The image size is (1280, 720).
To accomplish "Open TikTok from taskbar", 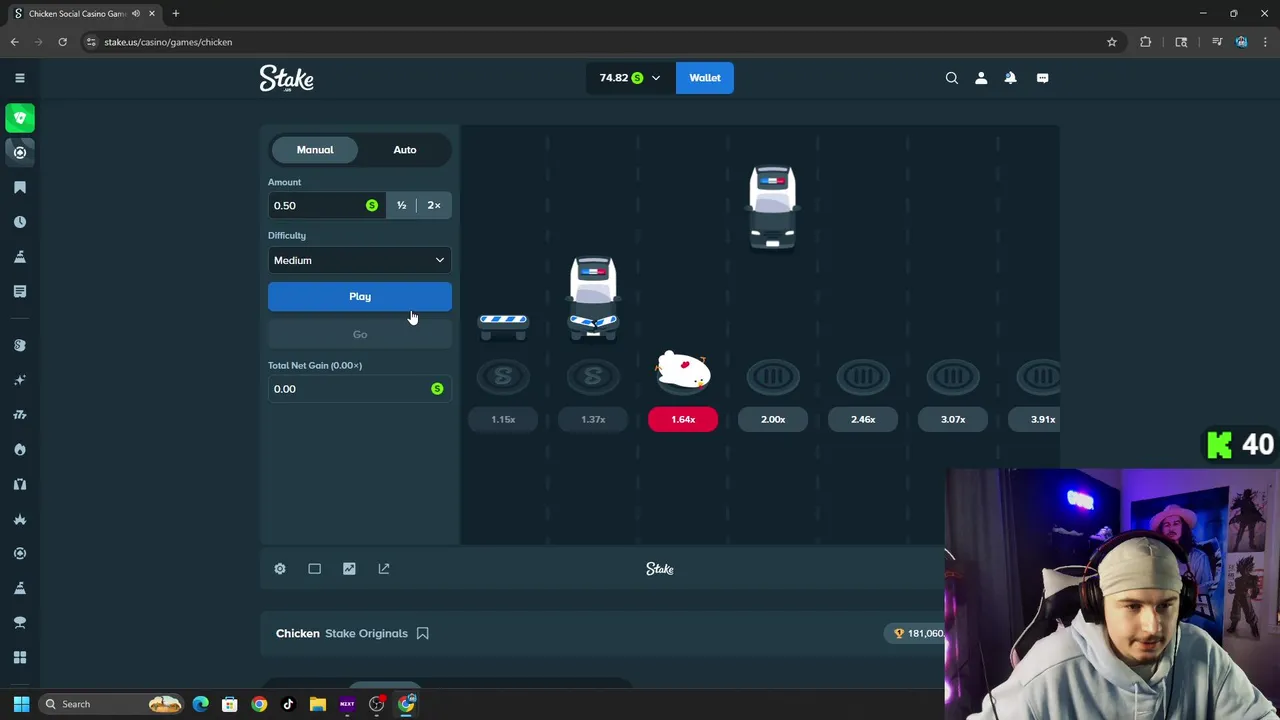I will (288, 704).
